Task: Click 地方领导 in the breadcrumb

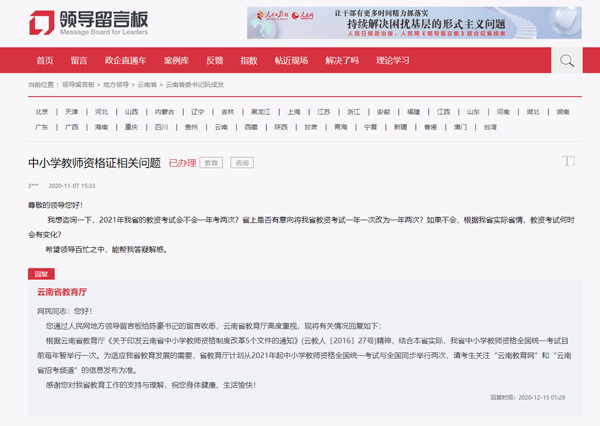Action: [x=115, y=85]
